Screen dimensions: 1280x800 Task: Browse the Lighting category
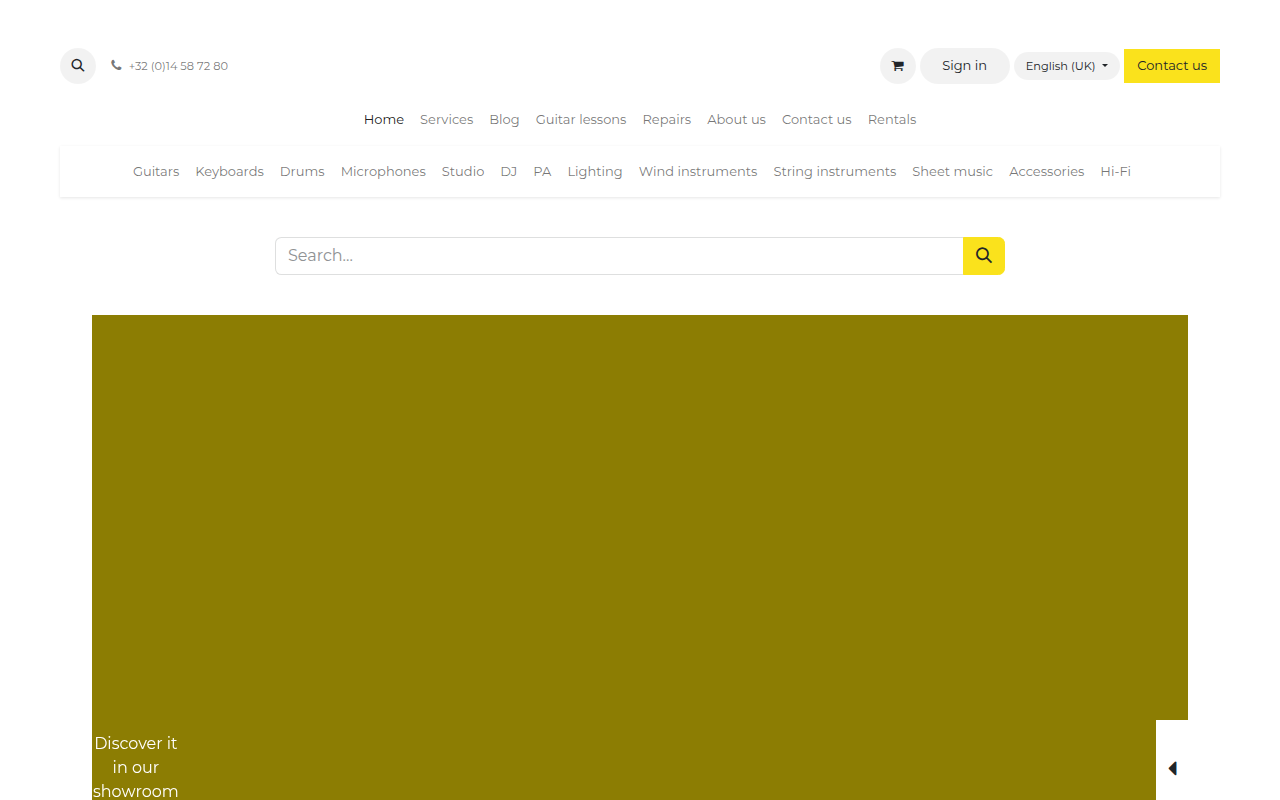[x=595, y=171]
